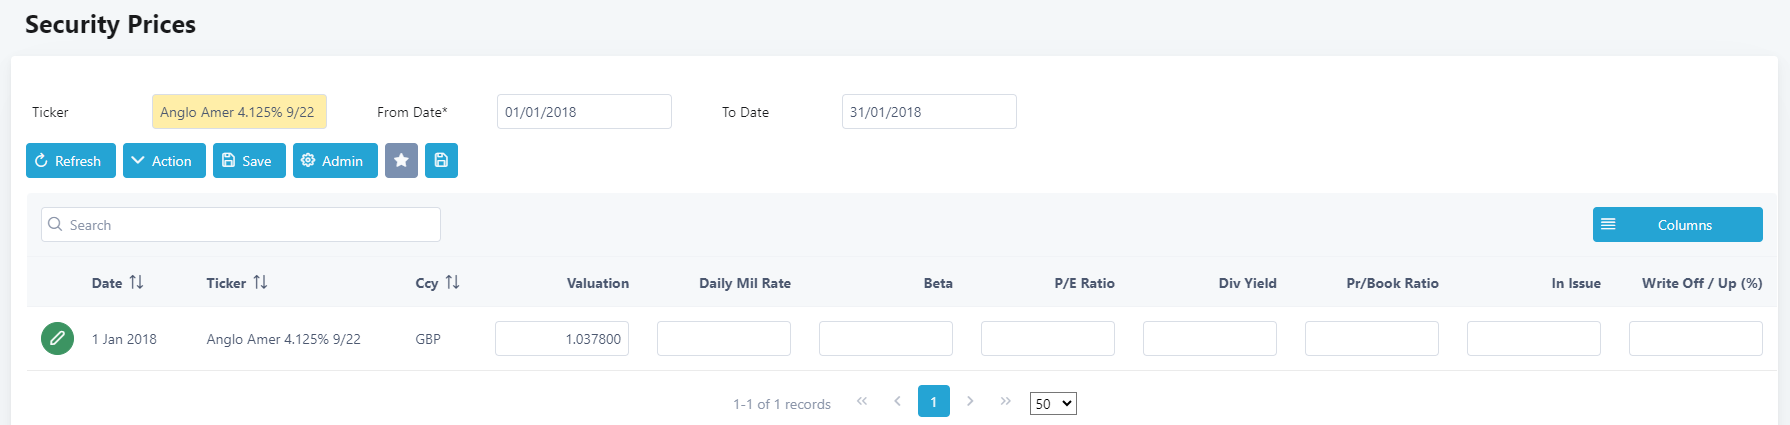Sort by the Ccy column arrows
Screen dimensions: 1790x425
point(453,283)
